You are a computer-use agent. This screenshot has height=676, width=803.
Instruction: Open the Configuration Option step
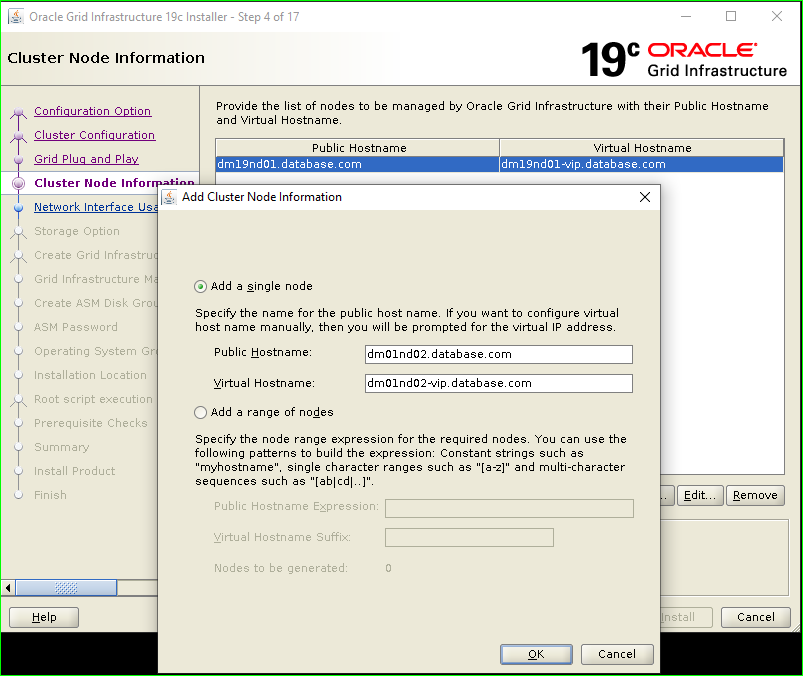pyautogui.click(x=92, y=111)
